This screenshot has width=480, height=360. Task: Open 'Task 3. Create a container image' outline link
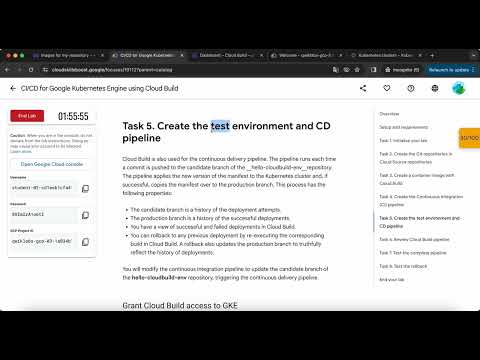(x=417, y=179)
